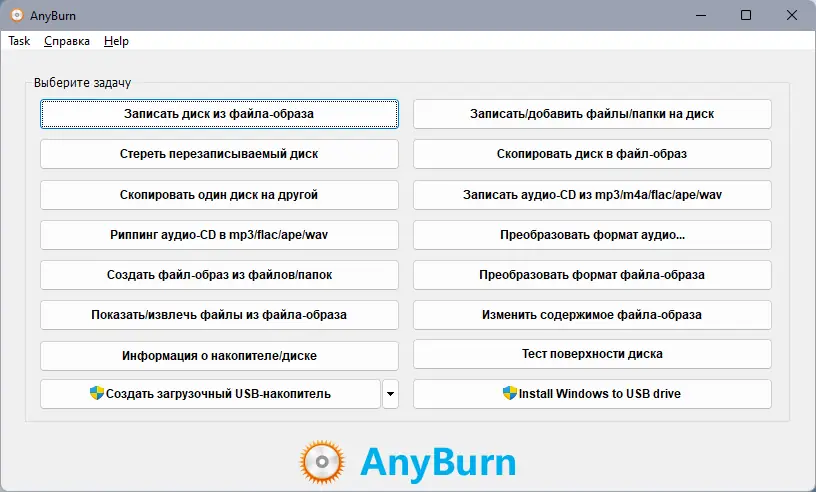
Task: Open Записать аудио-CD из mp3/m4a/flac/ape/wav
Action: coord(592,195)
